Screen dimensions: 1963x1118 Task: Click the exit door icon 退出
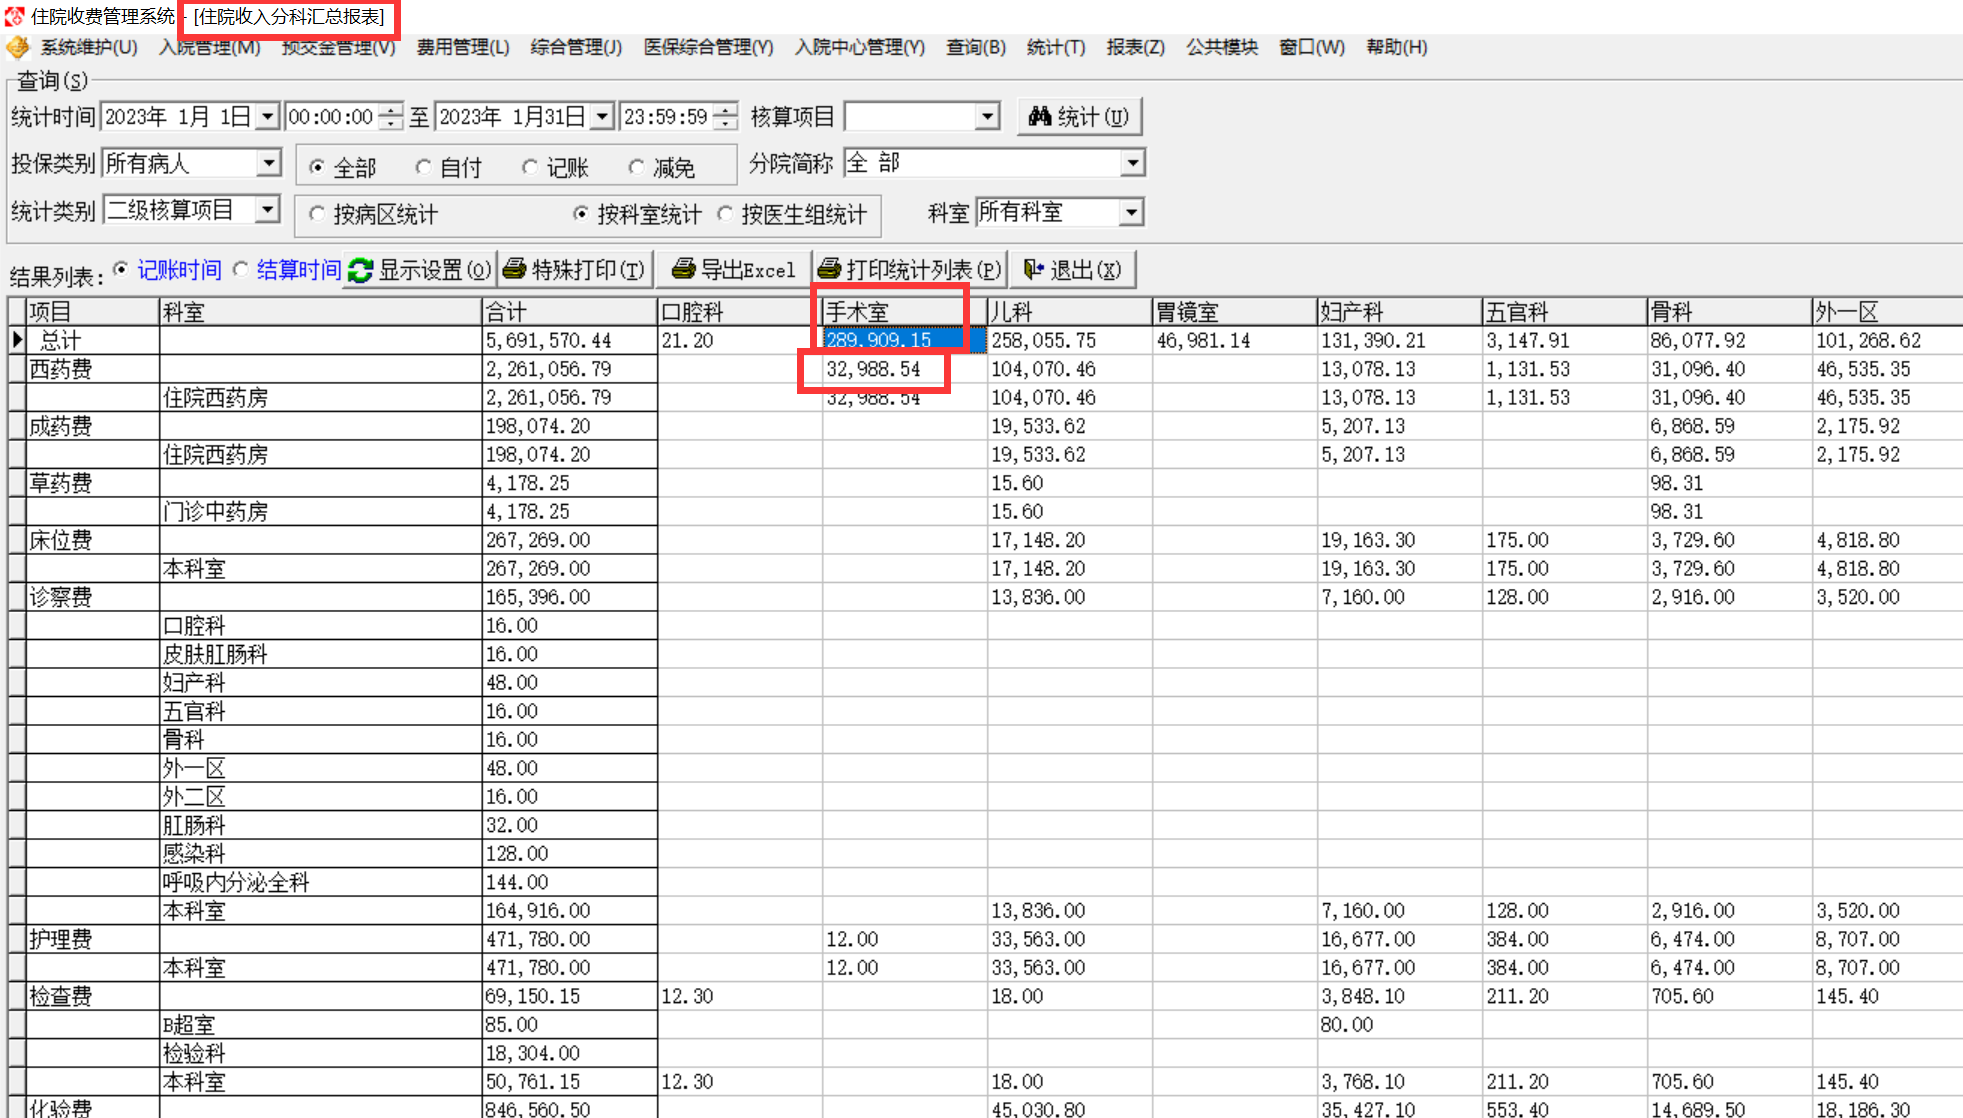click(1034, 269)
